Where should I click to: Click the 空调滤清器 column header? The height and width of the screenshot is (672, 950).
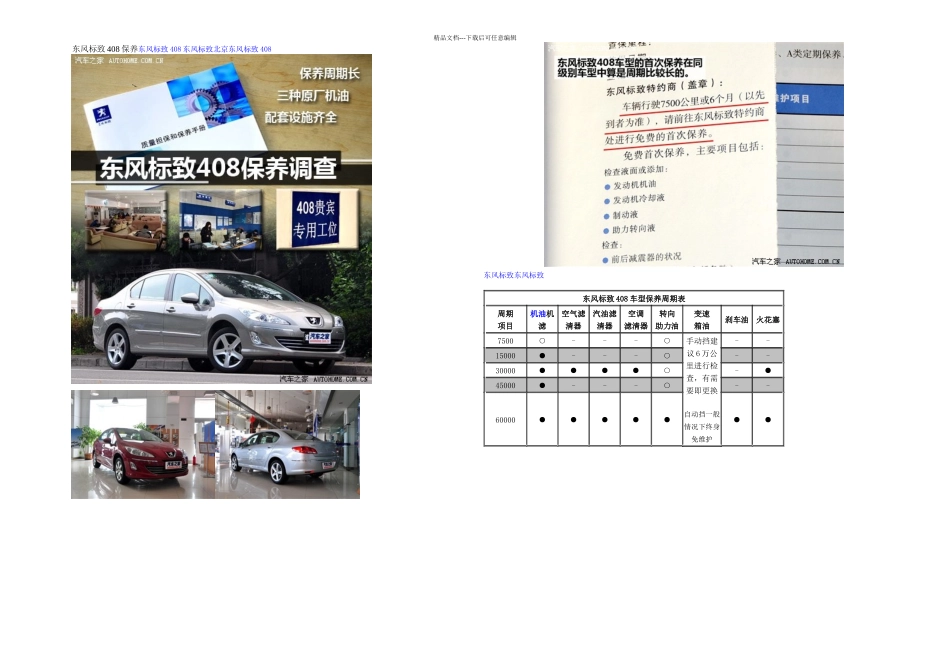[x=636, y=320]
